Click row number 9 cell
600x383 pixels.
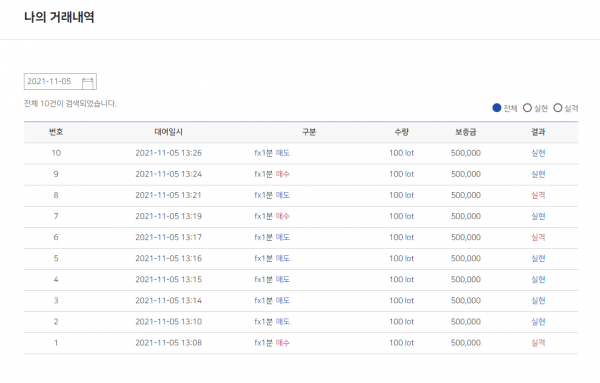56,174
